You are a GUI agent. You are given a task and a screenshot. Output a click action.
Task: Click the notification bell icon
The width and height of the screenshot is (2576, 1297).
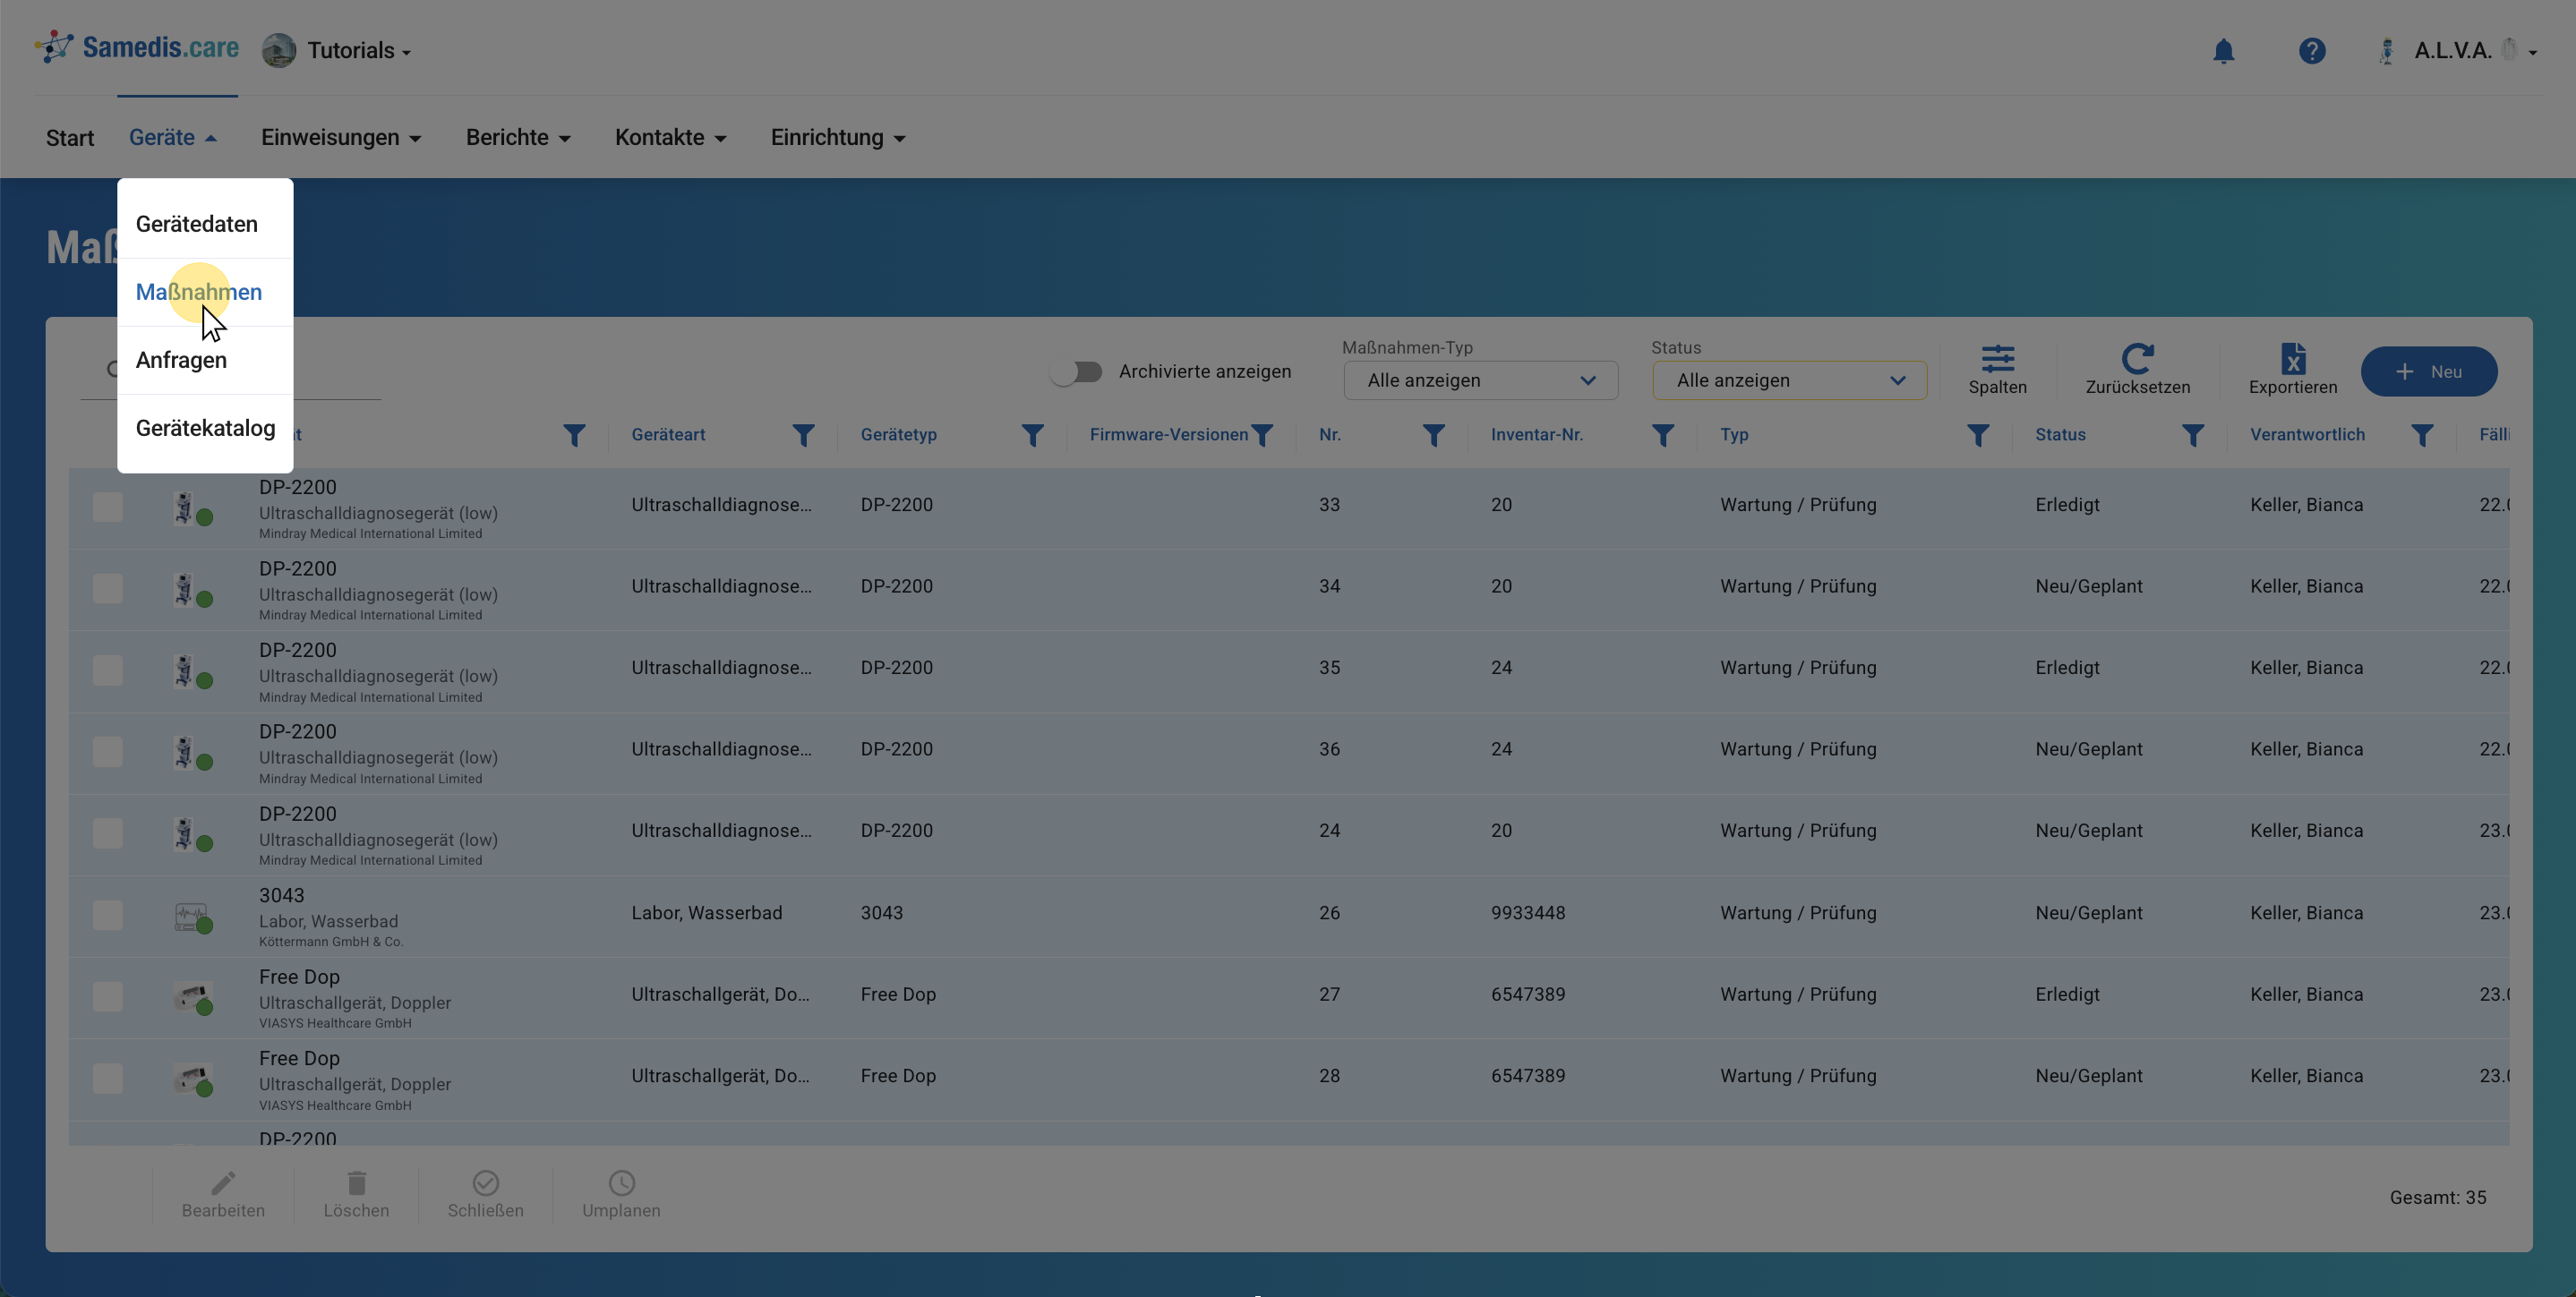point(2223,51)
